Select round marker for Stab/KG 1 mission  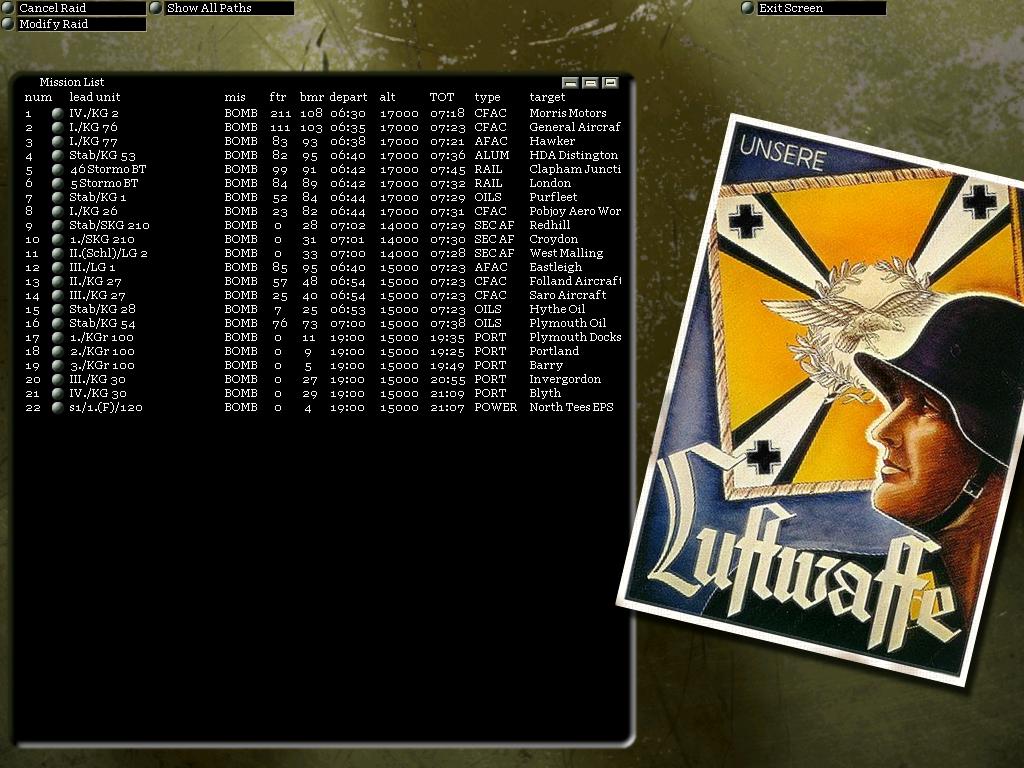click(x=57, y=197)
